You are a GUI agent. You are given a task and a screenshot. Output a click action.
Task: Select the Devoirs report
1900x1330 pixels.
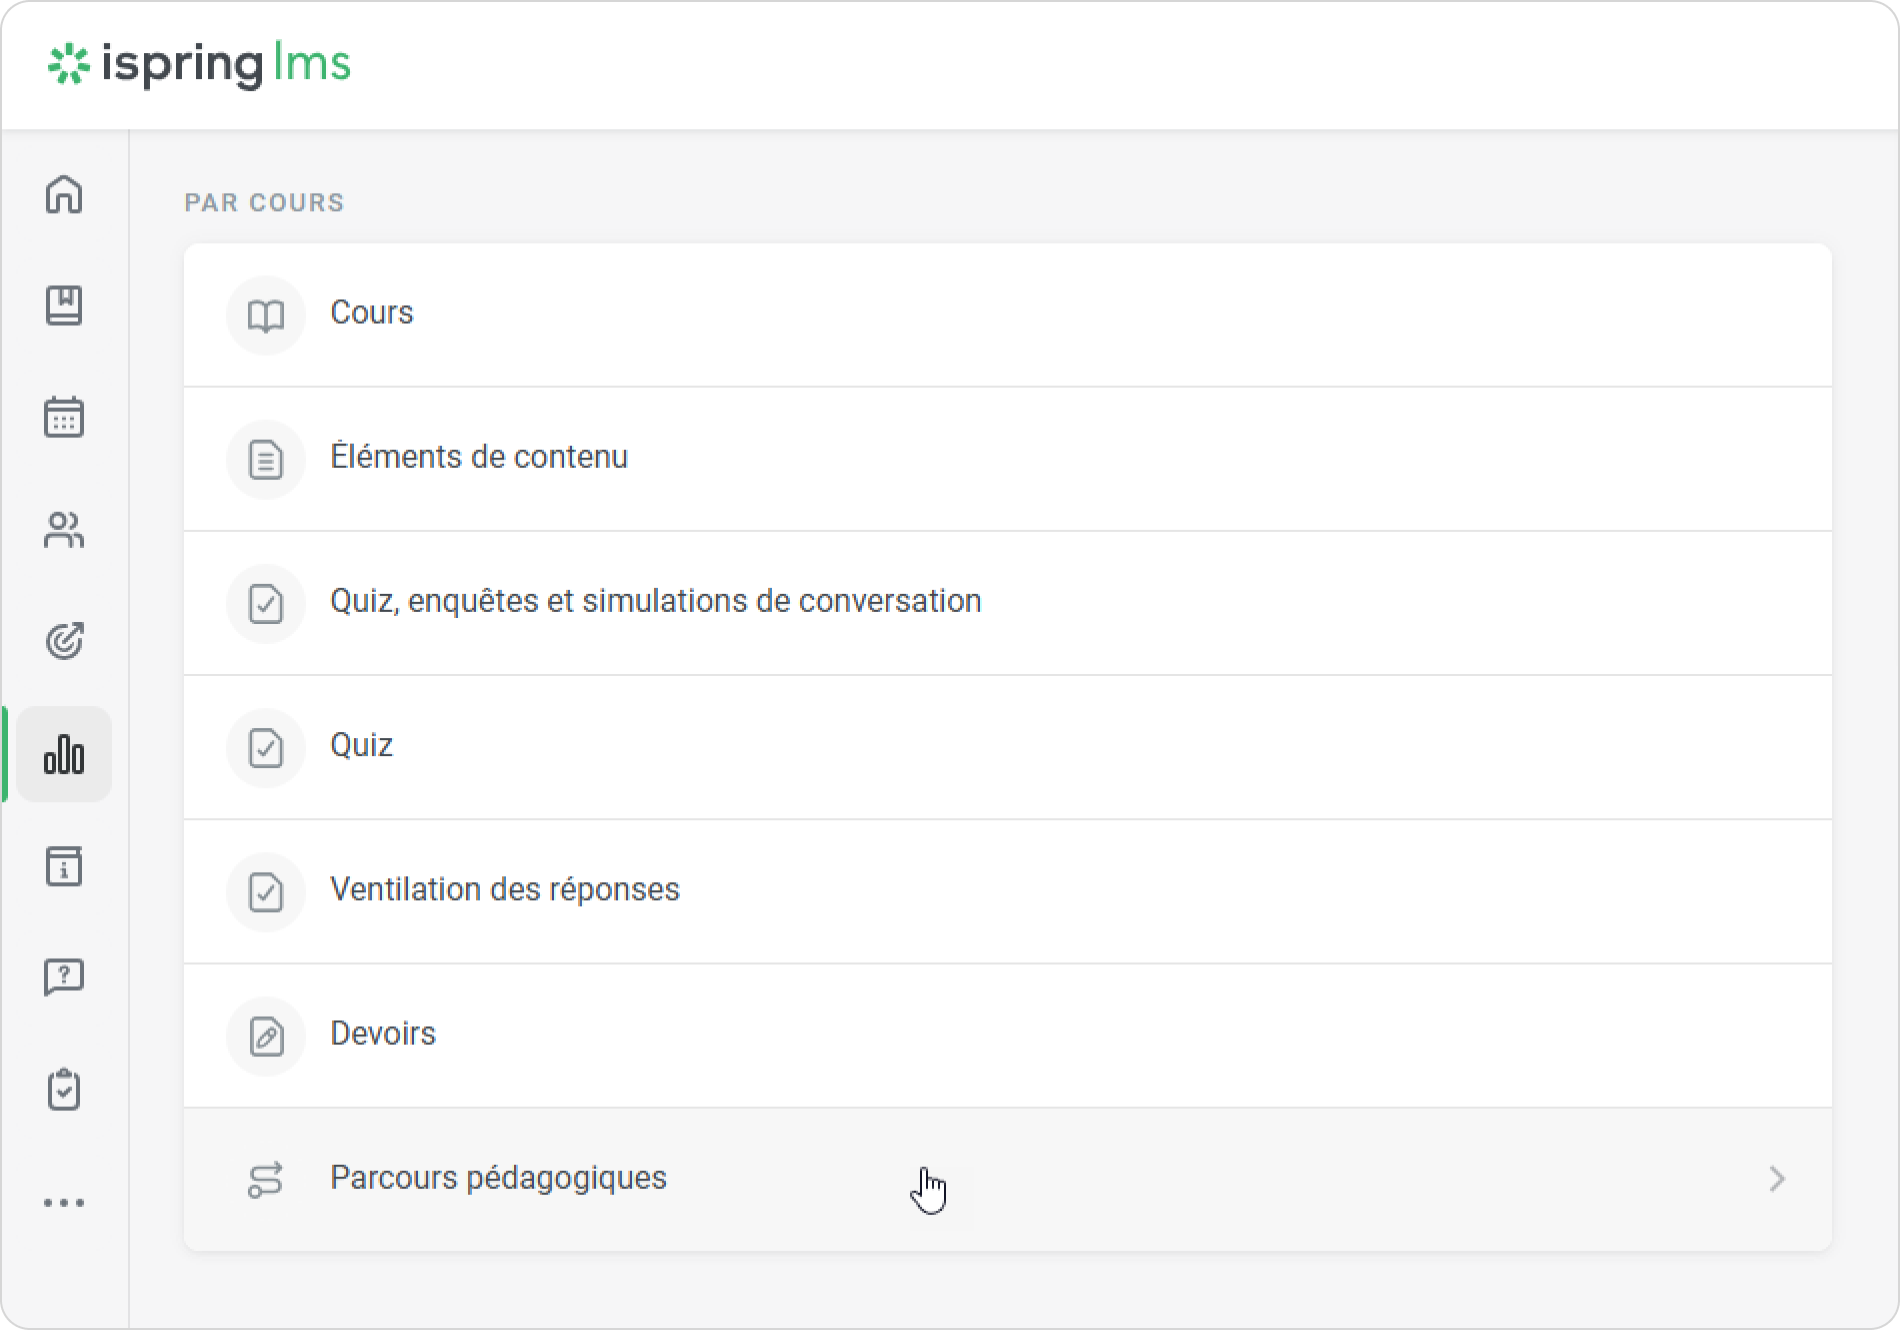coord(383,1033)
